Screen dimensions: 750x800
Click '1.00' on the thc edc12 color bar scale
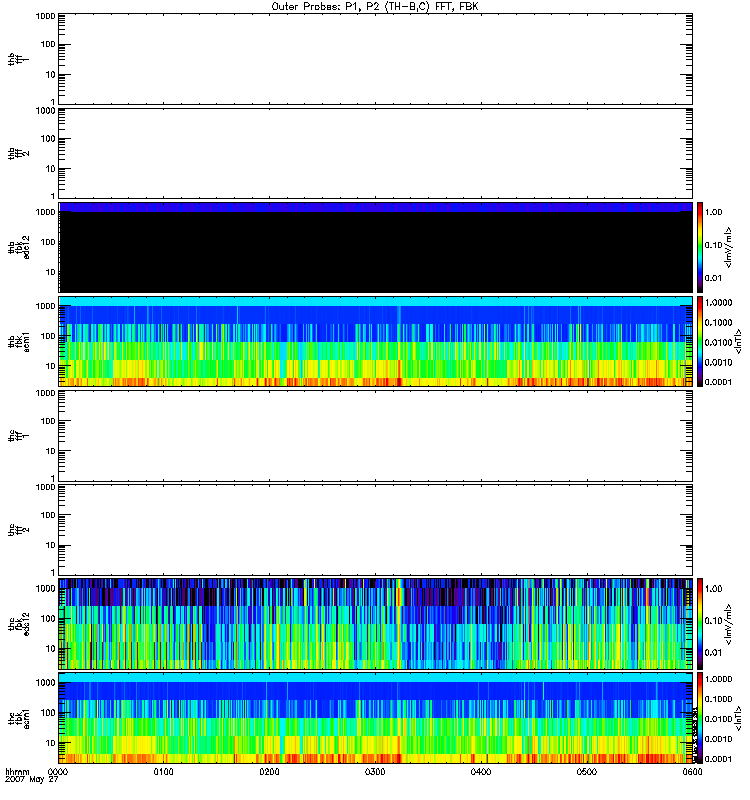pyautogui.click(x=714, y=589)
